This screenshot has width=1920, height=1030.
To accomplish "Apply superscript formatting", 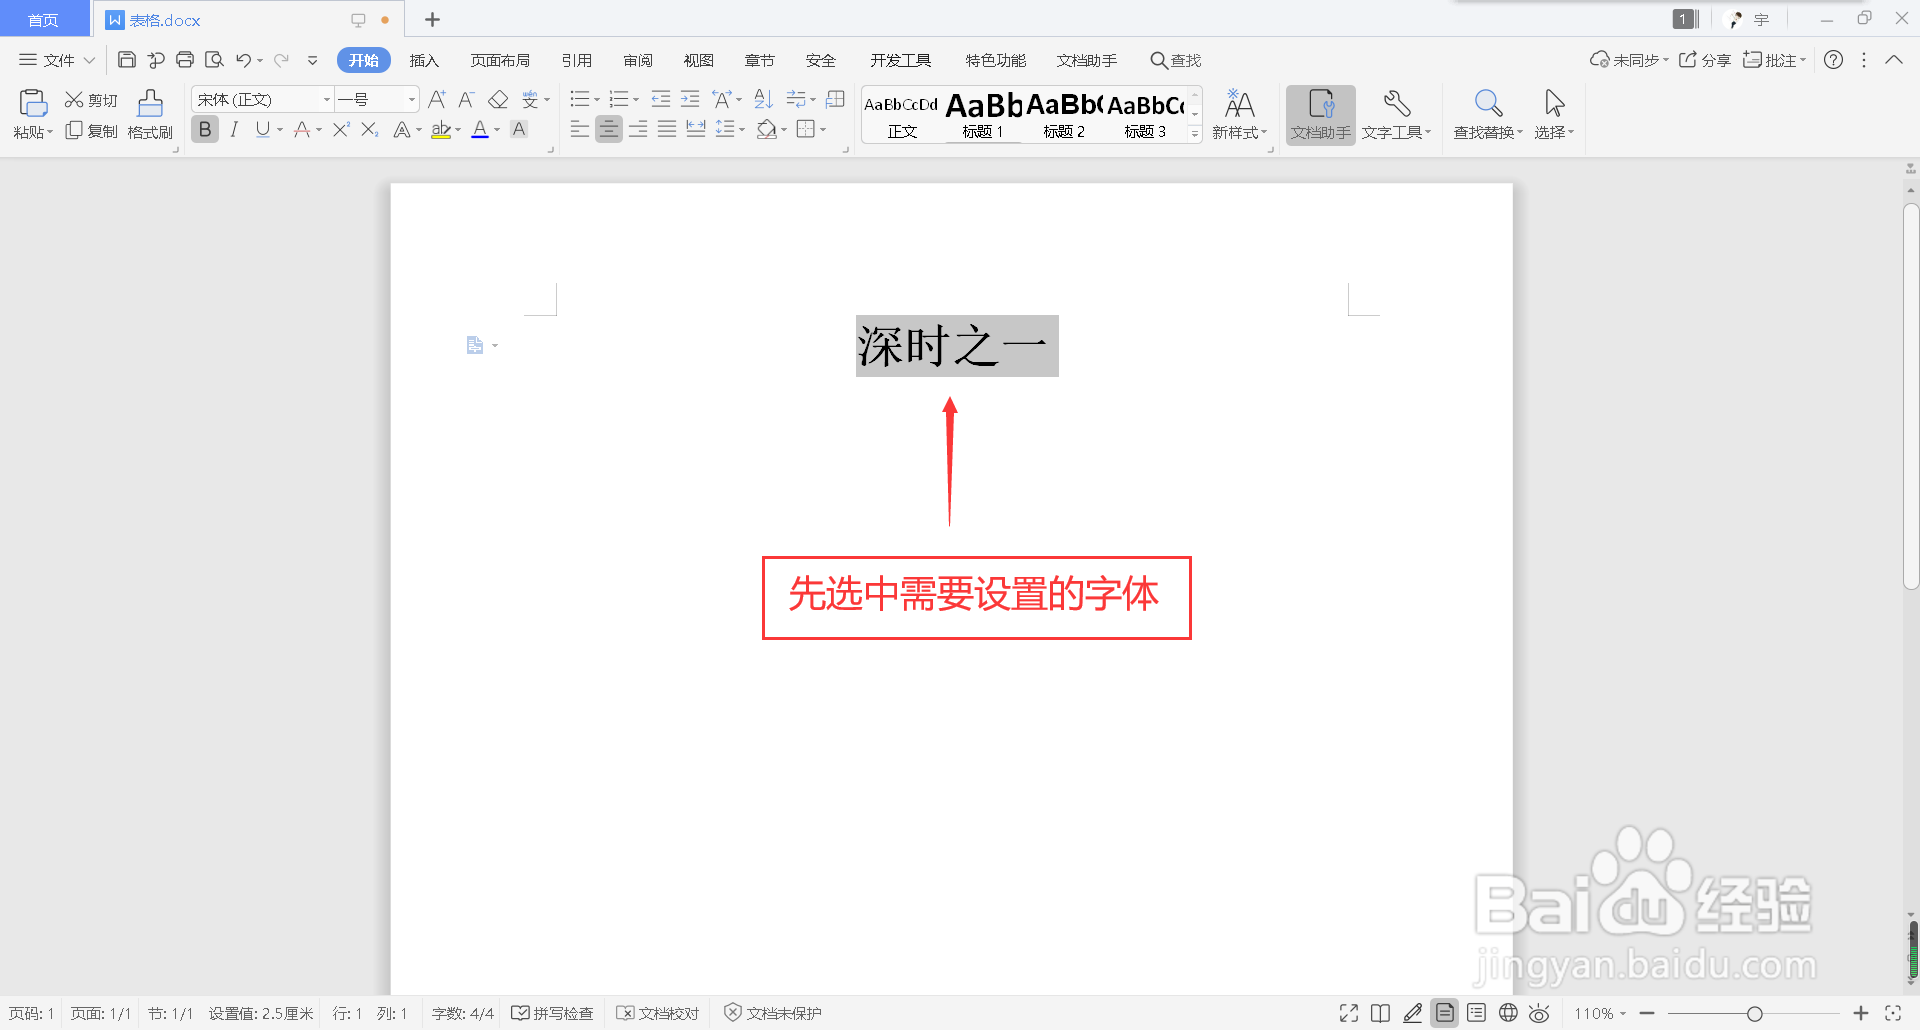I will [x=341, y=129].
